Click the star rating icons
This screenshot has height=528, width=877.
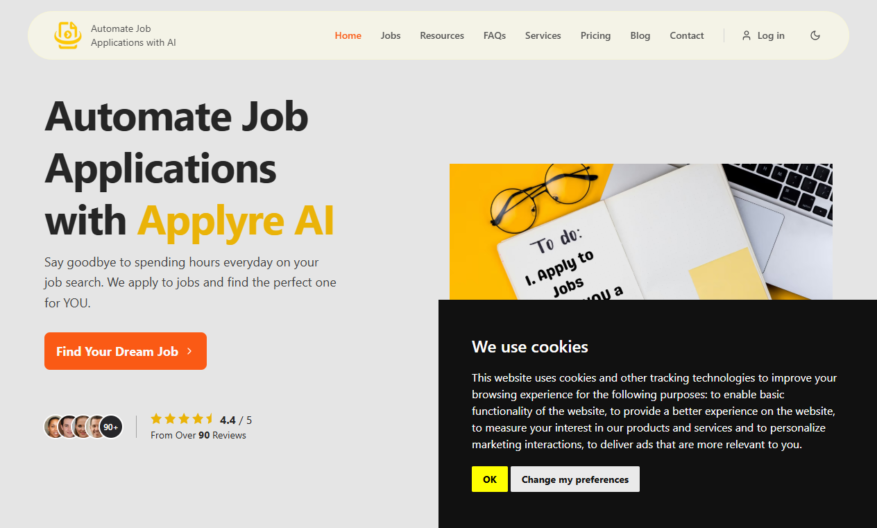pyautogui.click(x=182, y=419)
